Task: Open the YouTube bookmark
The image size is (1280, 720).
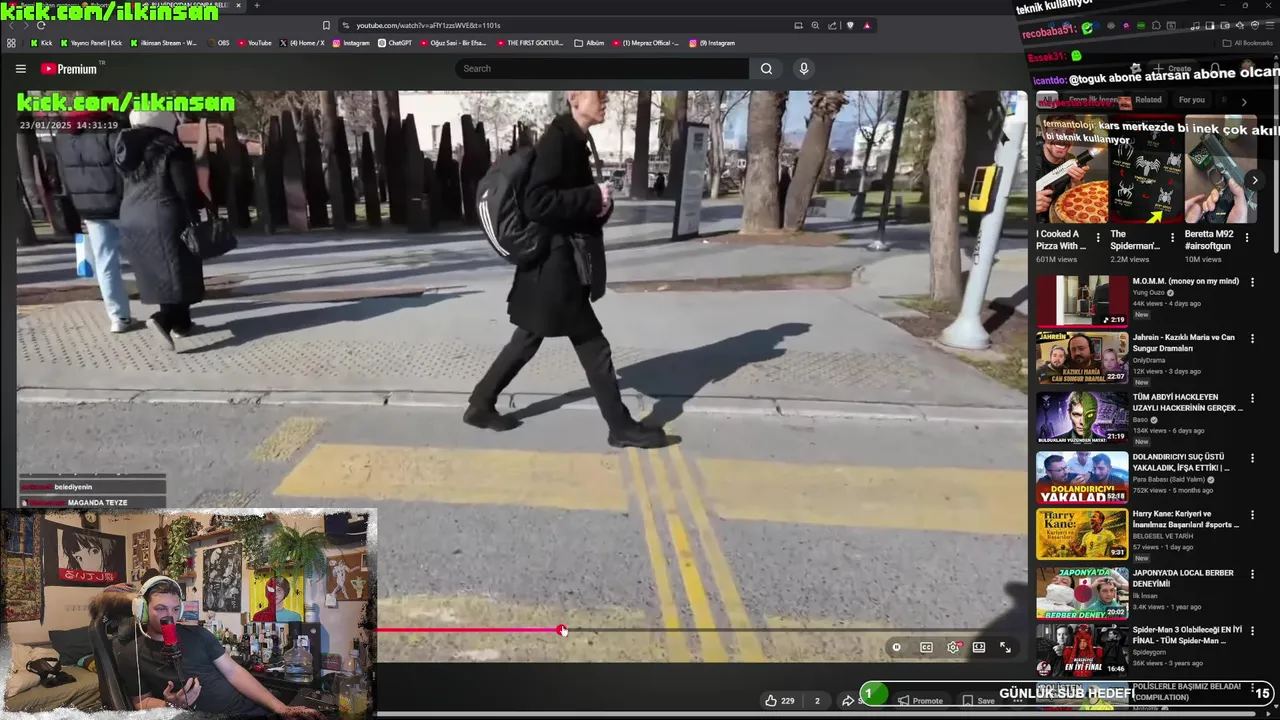Action: point(254,43)
